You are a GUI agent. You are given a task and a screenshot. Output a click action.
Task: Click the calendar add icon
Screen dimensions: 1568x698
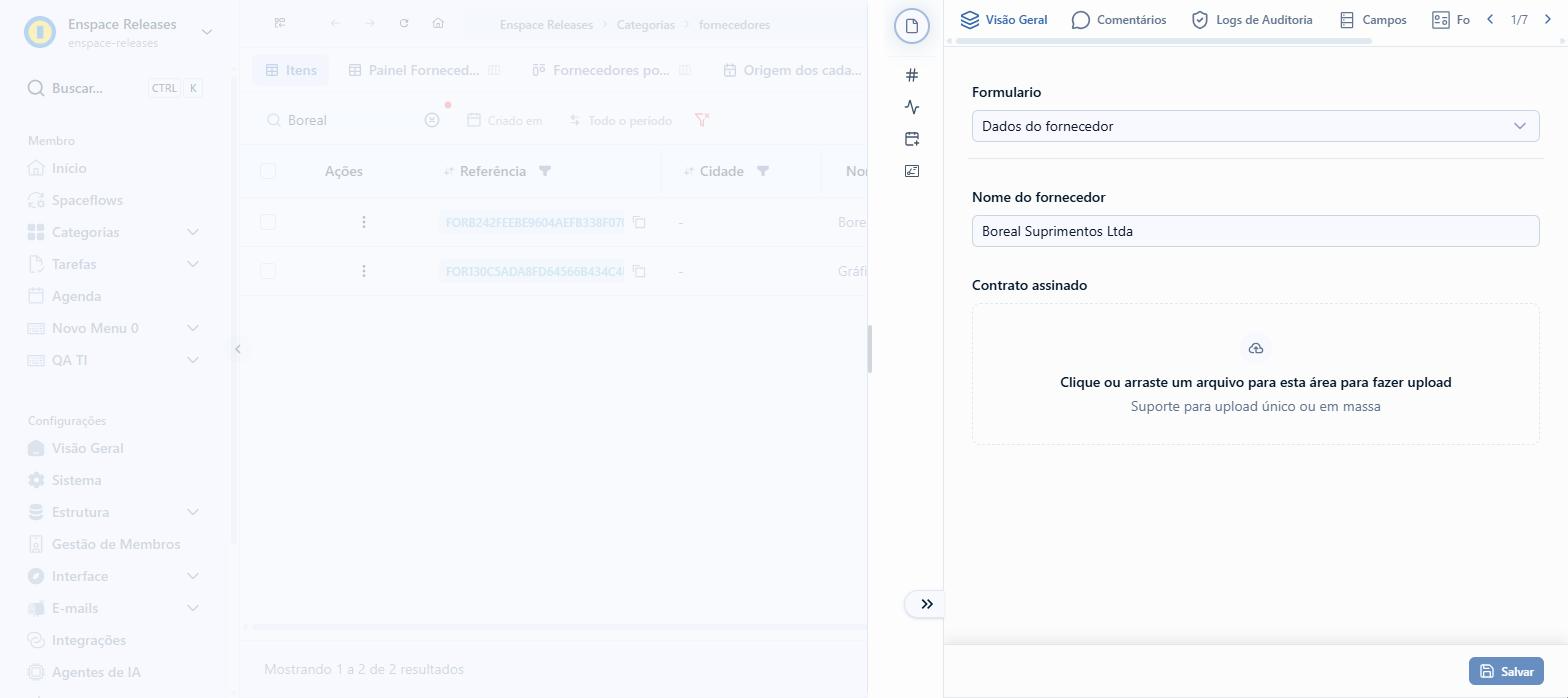(x=911, y=139)
